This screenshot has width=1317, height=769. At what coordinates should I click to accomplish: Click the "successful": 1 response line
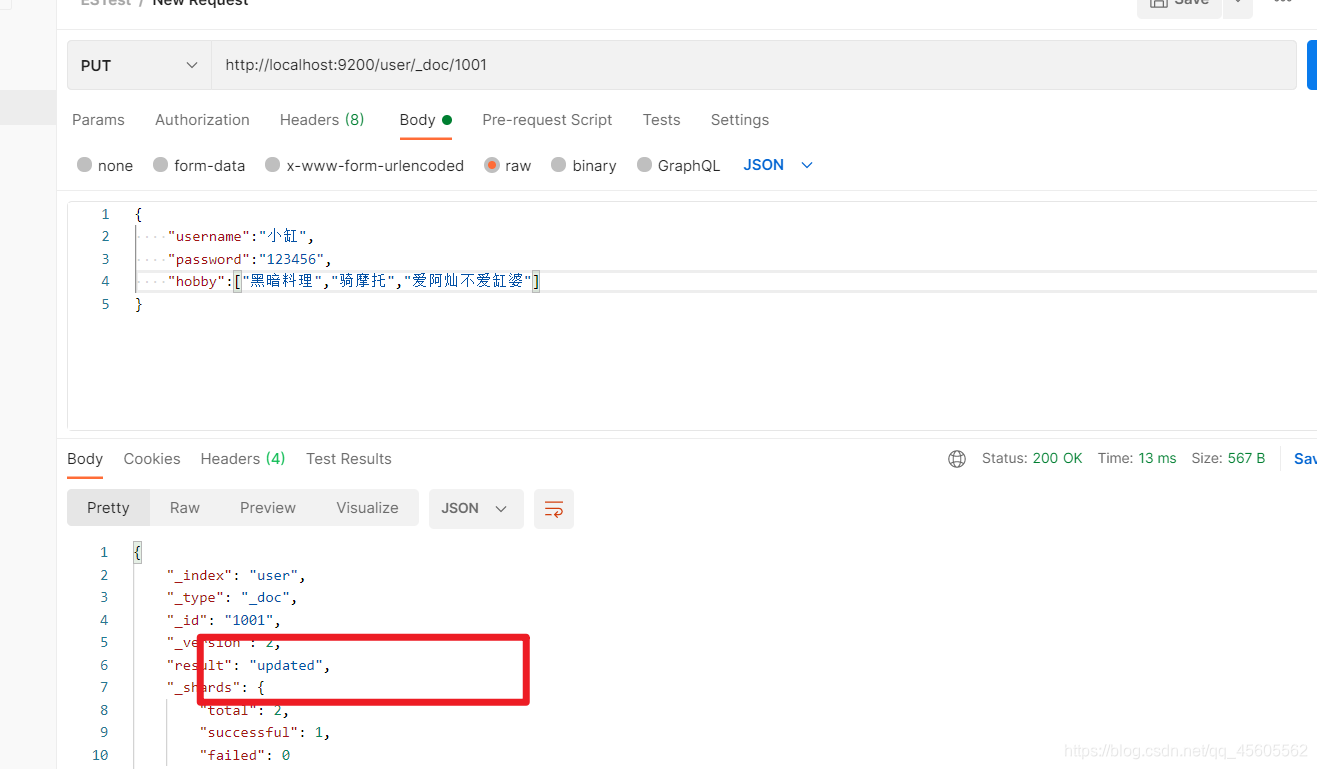(x=265, y=733)
